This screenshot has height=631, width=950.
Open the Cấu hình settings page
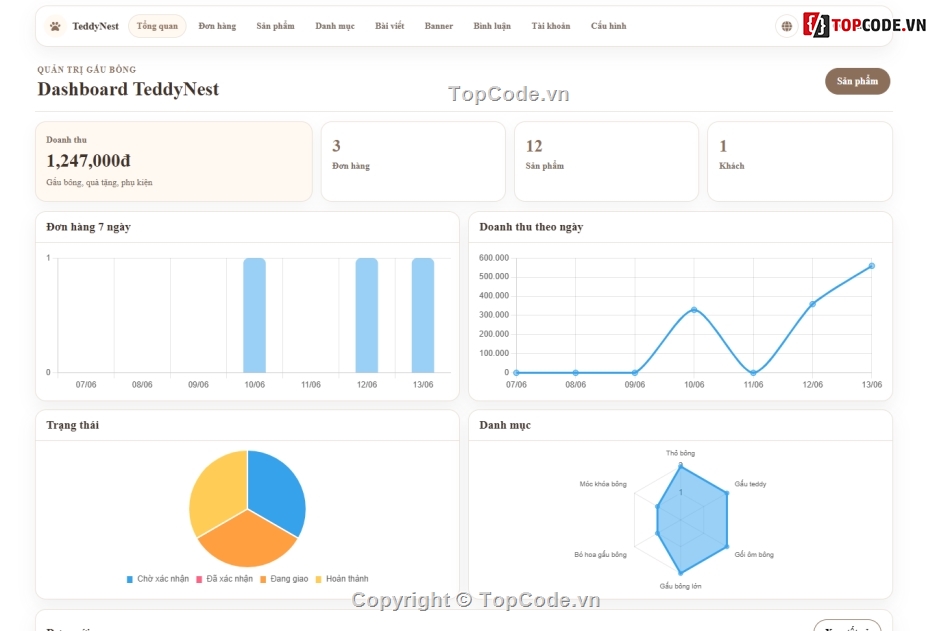(608, 26)
